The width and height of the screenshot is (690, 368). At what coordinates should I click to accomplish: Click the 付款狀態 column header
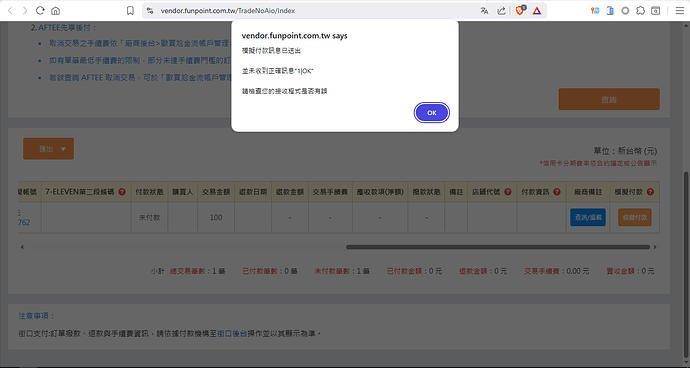(150, 192)
